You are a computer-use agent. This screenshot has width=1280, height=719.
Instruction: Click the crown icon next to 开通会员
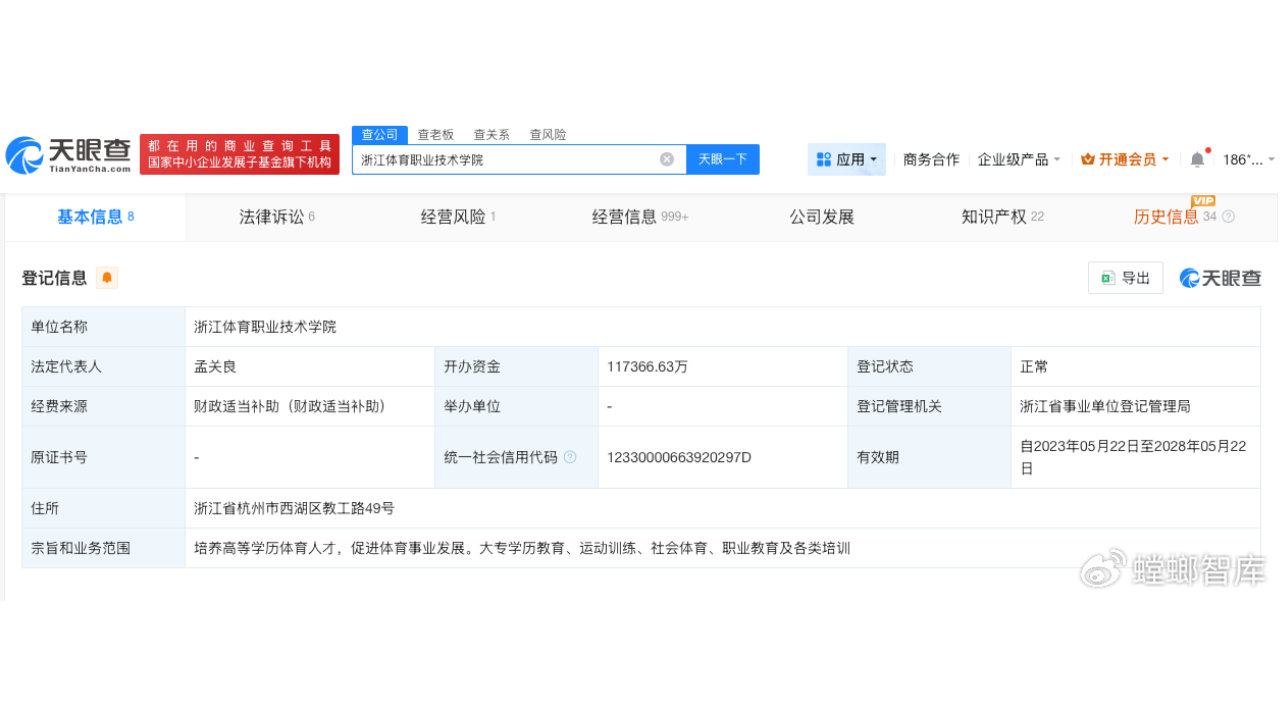click(1088, 158)
